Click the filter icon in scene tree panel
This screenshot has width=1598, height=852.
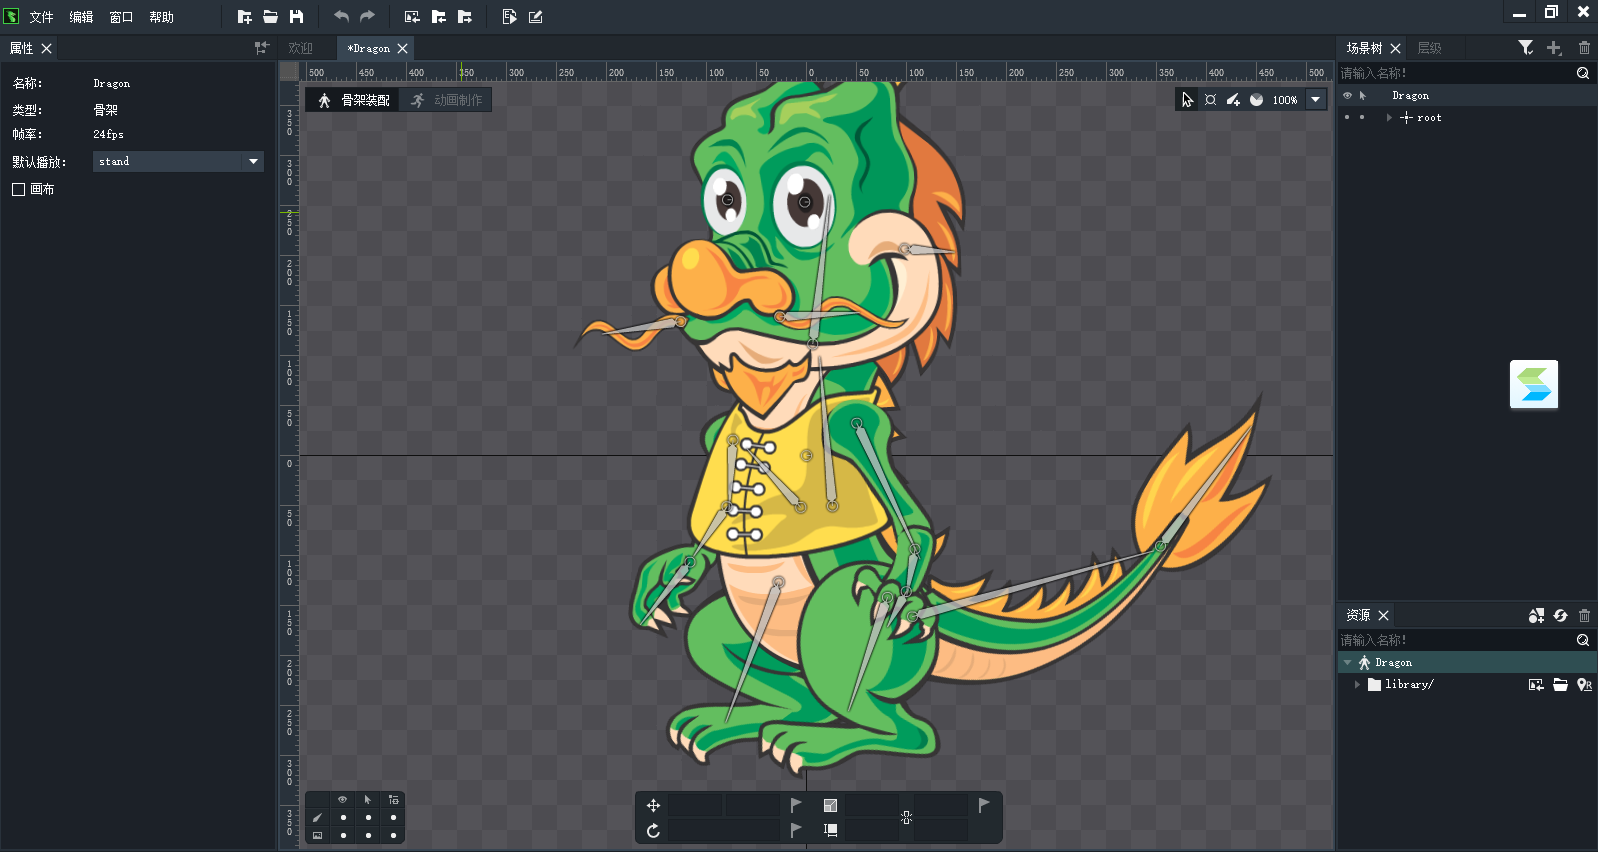pyautogui.click(x=1525, y=48)
